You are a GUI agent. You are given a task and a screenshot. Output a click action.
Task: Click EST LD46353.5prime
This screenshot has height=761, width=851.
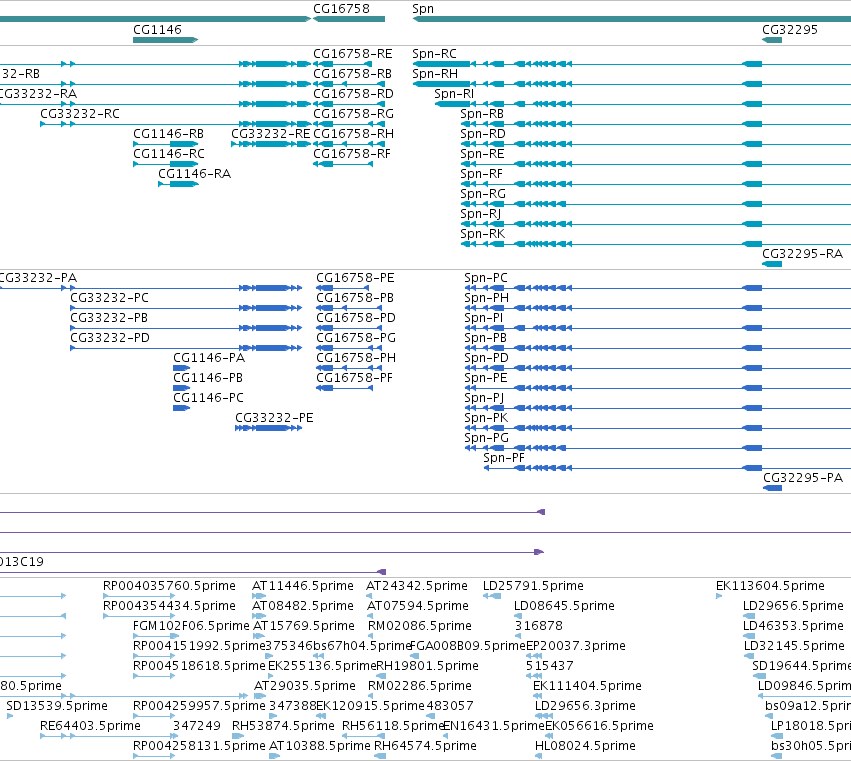pyautogui.click(x=793, y=626)
